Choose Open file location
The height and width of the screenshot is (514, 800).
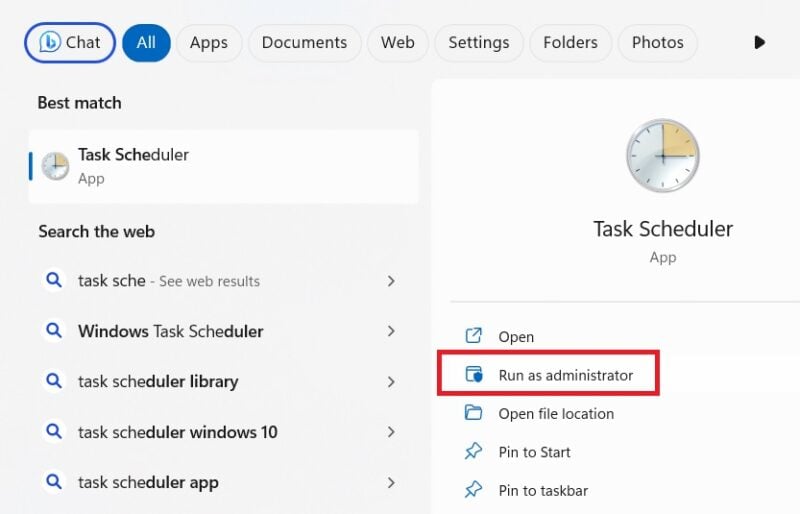pyautogui.click(x=556, y=413)
